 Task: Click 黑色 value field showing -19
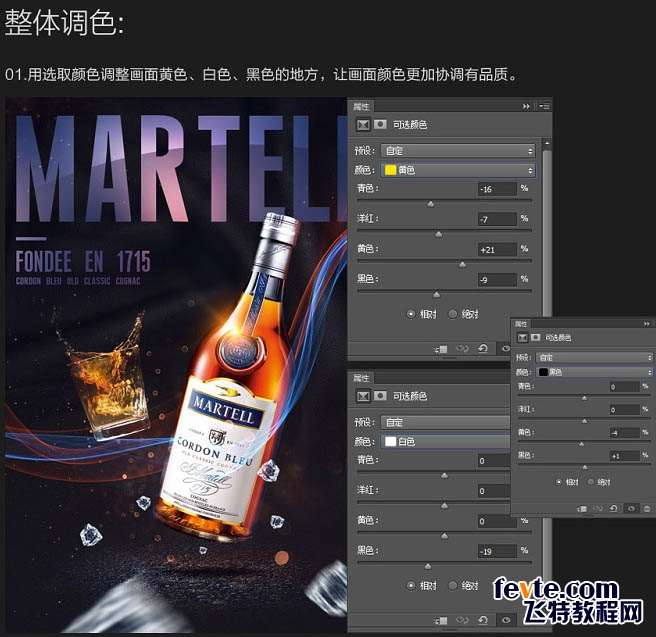(x=497, y=551)
